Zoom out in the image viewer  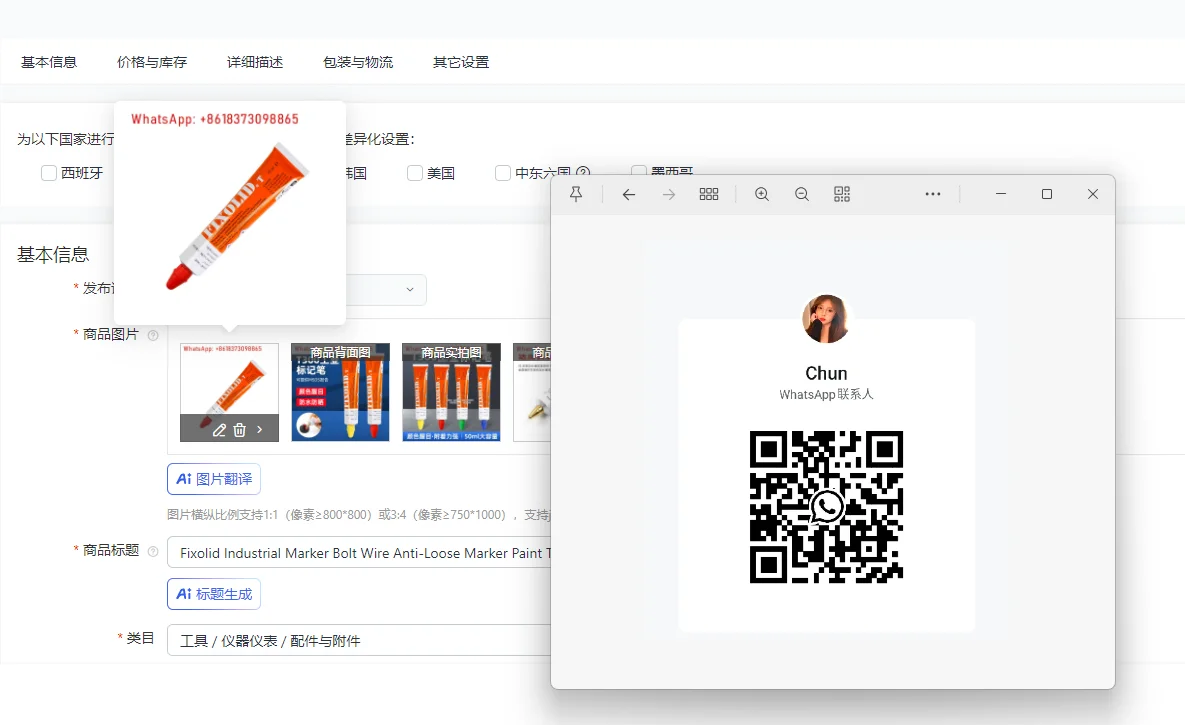pyautogui.click(x=802, y=194)
